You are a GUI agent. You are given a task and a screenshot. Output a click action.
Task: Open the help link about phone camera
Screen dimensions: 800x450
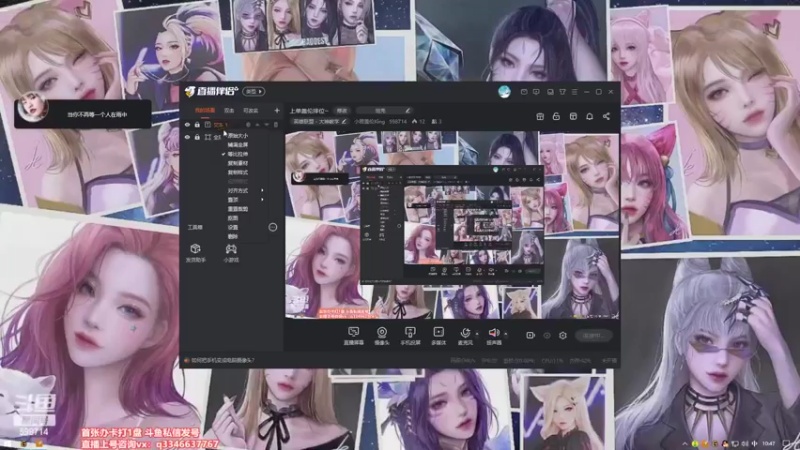(222, 360)
